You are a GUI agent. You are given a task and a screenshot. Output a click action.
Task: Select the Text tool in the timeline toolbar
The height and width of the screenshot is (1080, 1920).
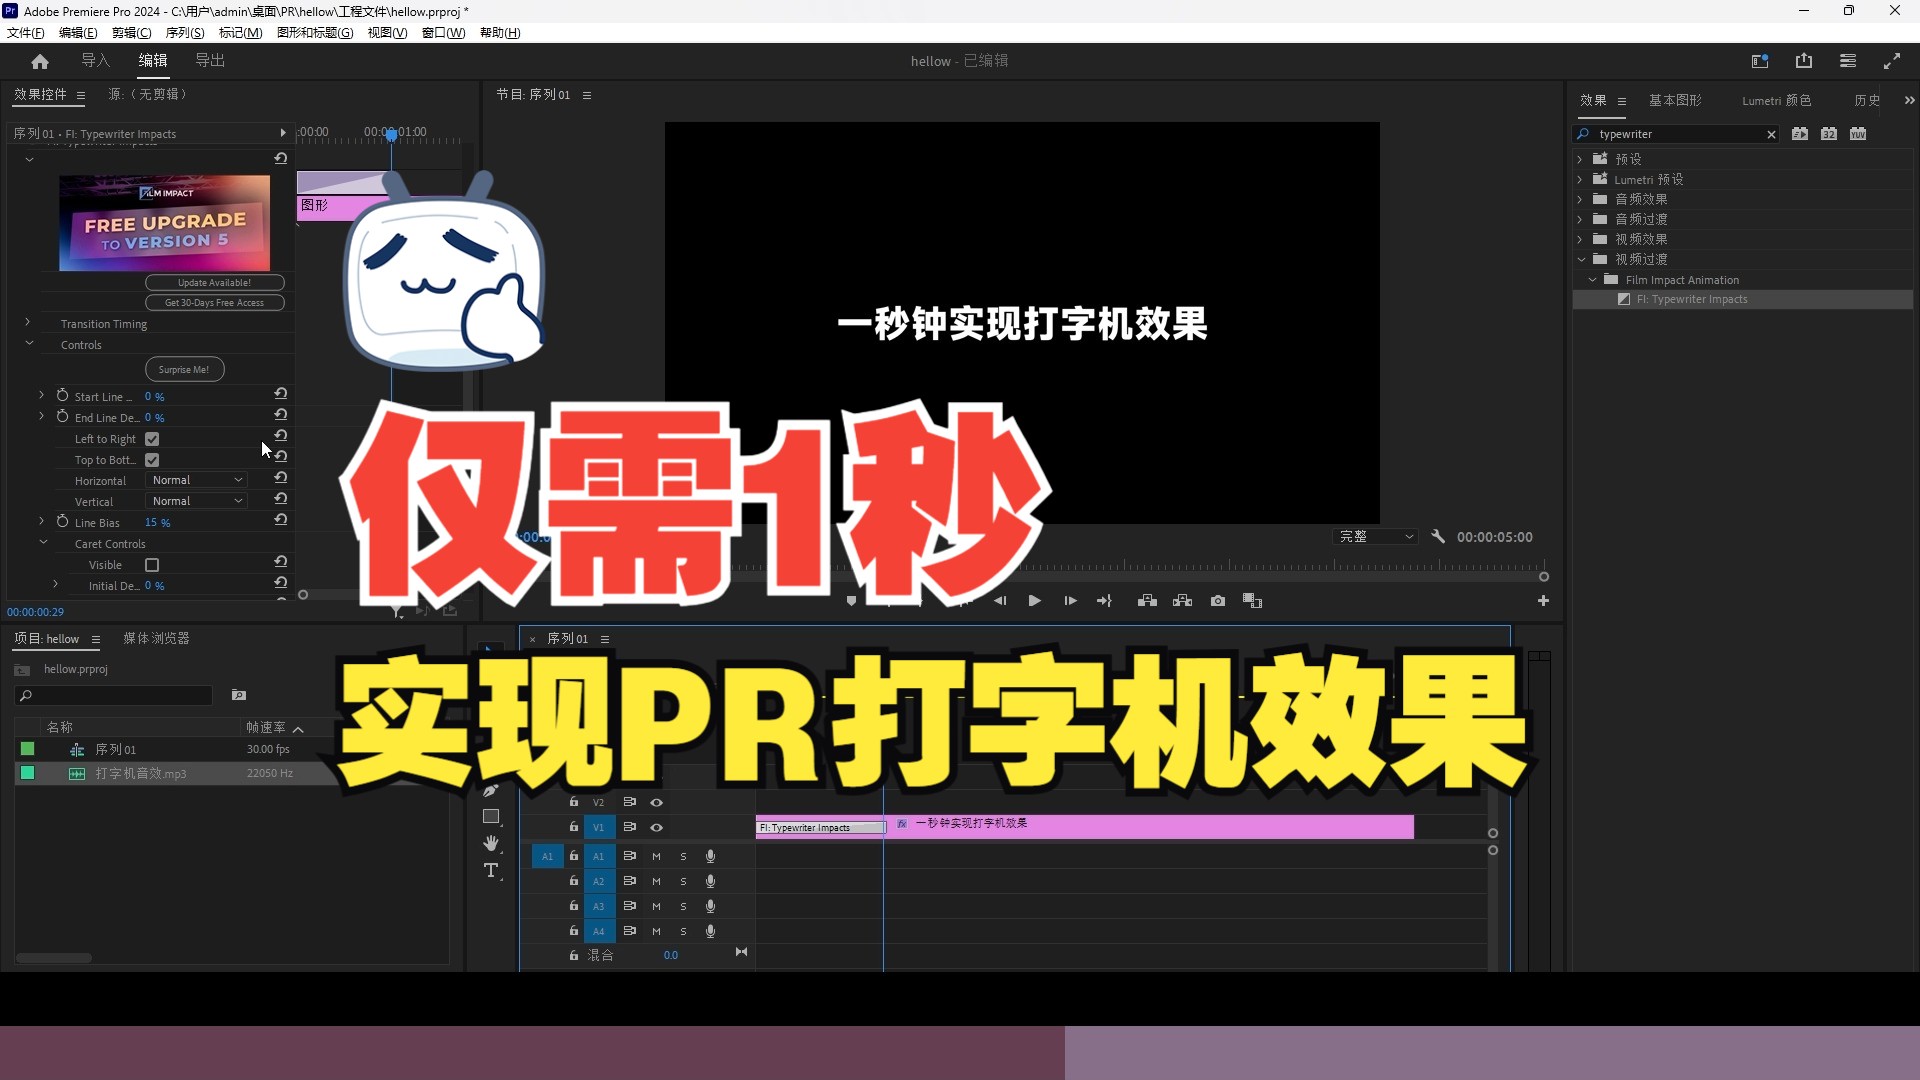click(x=491, y=870)
